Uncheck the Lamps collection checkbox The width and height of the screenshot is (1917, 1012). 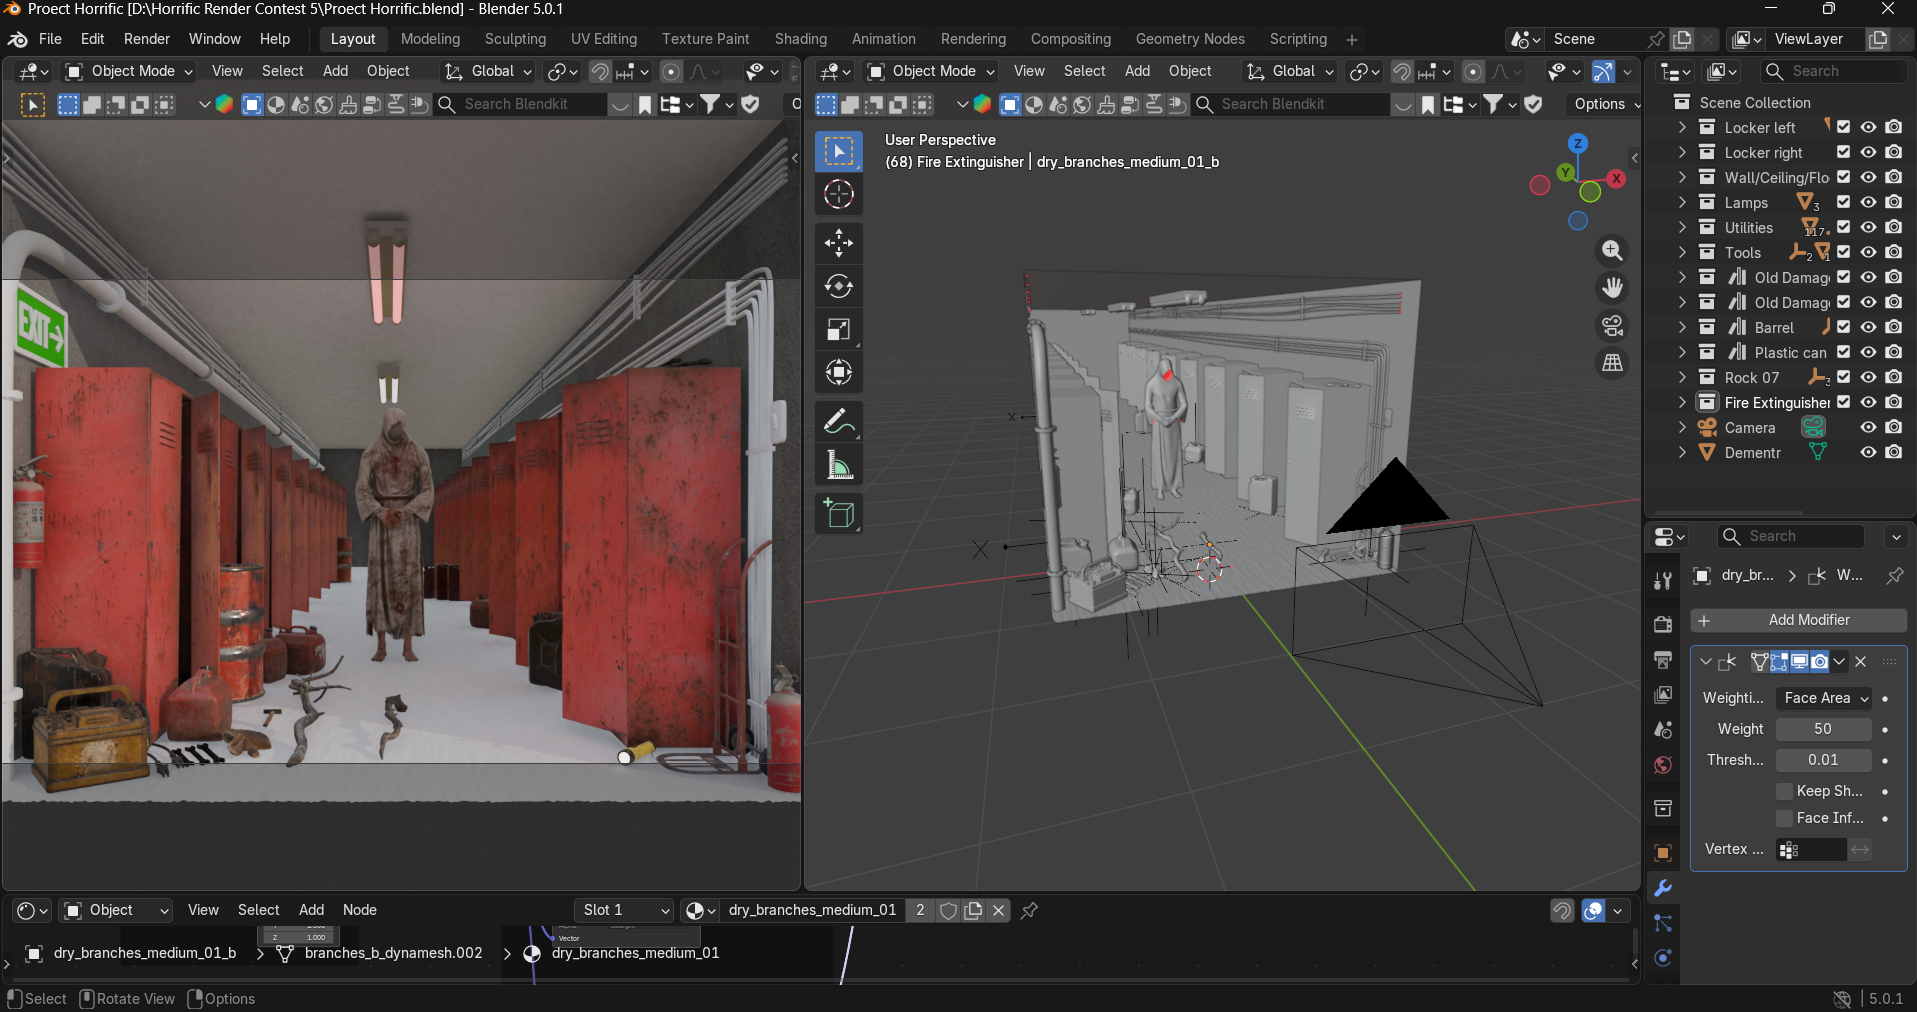[x=1843, y=202]
